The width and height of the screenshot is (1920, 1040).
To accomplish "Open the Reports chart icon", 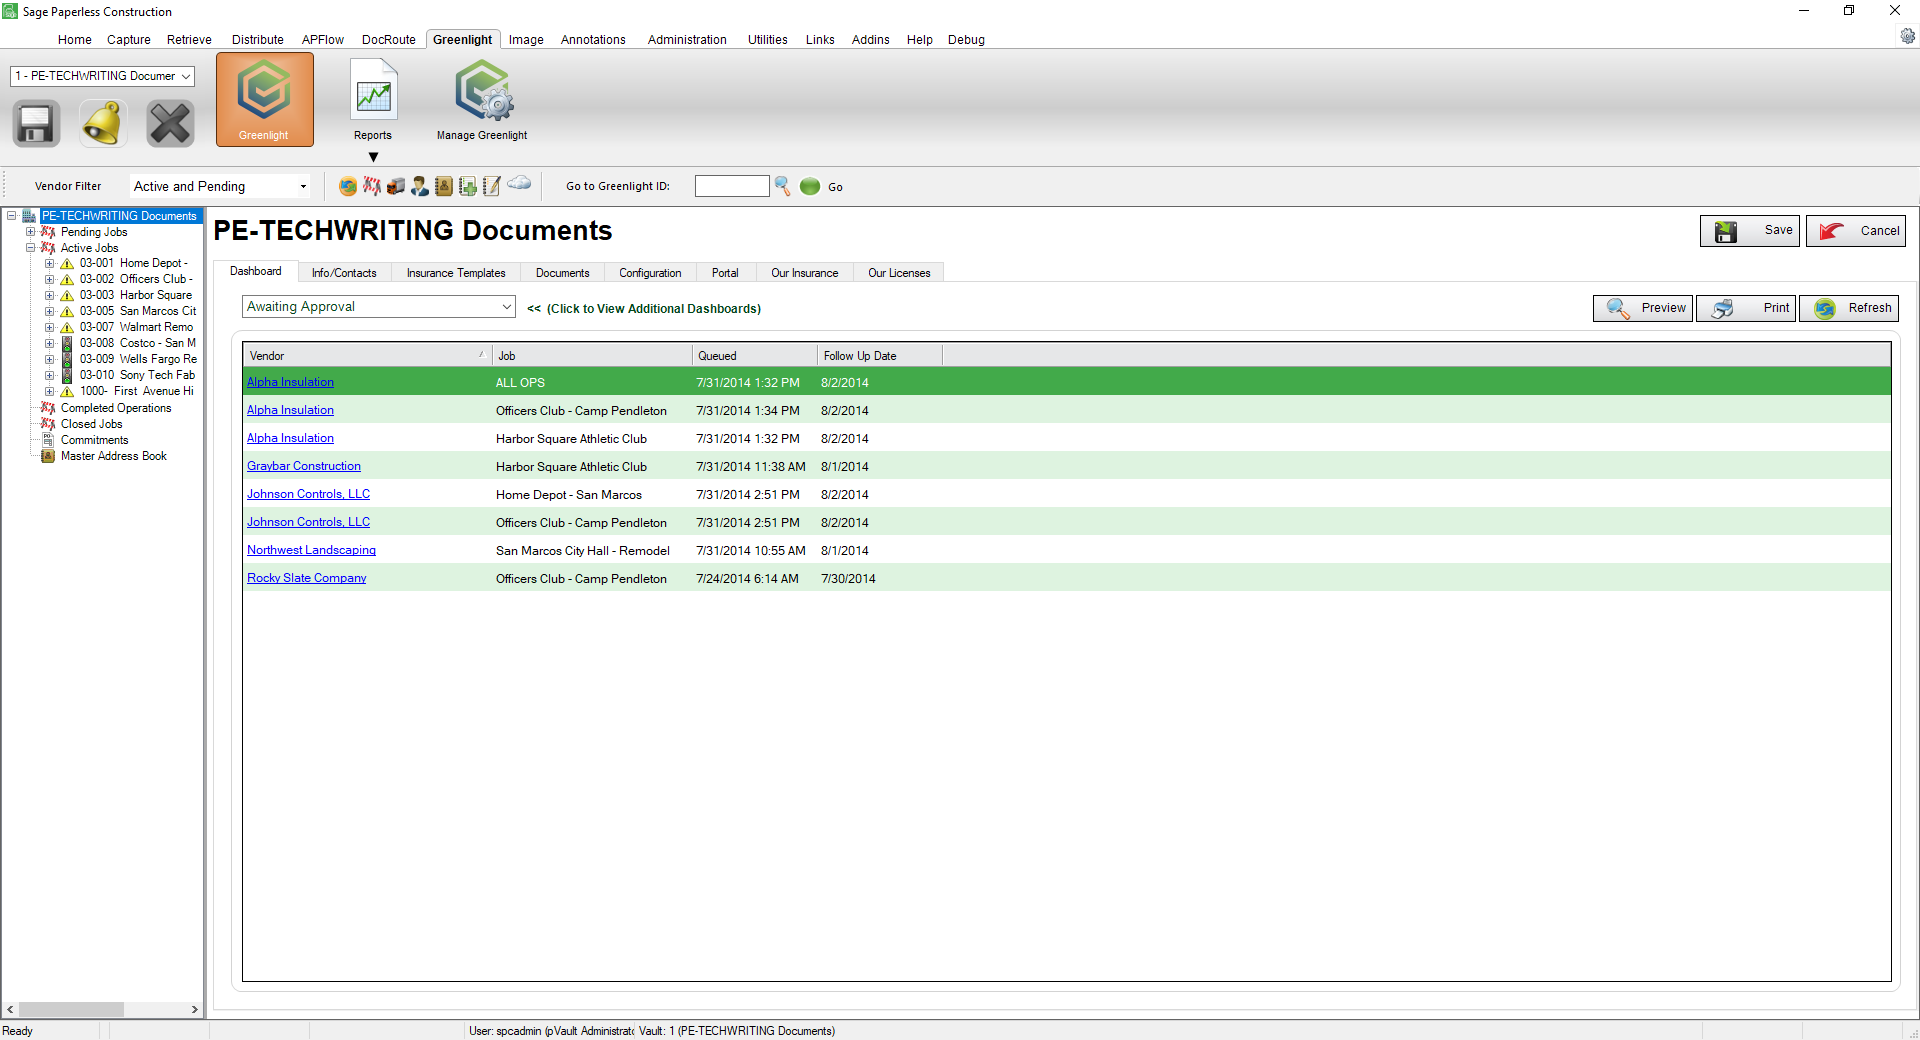I will point(373,90).
